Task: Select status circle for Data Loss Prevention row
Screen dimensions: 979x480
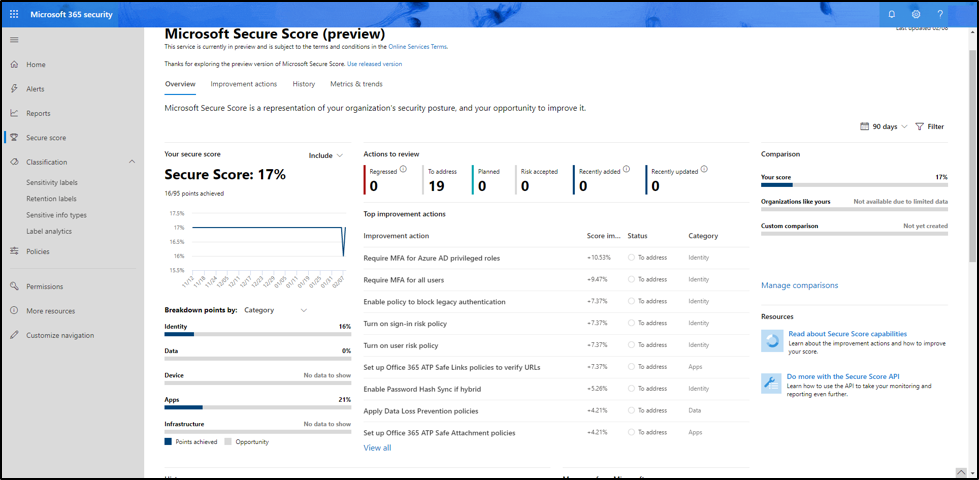Action: click(x=631, y=411)
